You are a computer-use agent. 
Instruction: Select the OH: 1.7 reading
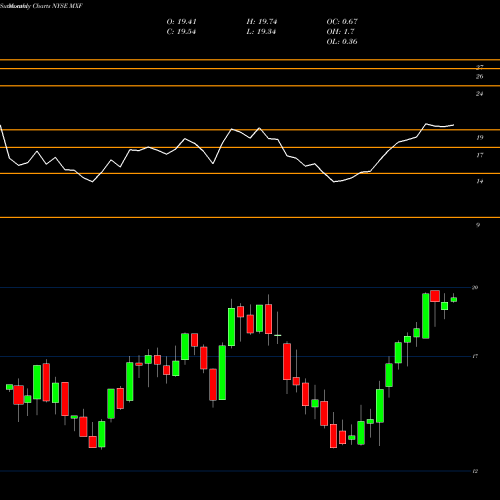coord(340,32)
